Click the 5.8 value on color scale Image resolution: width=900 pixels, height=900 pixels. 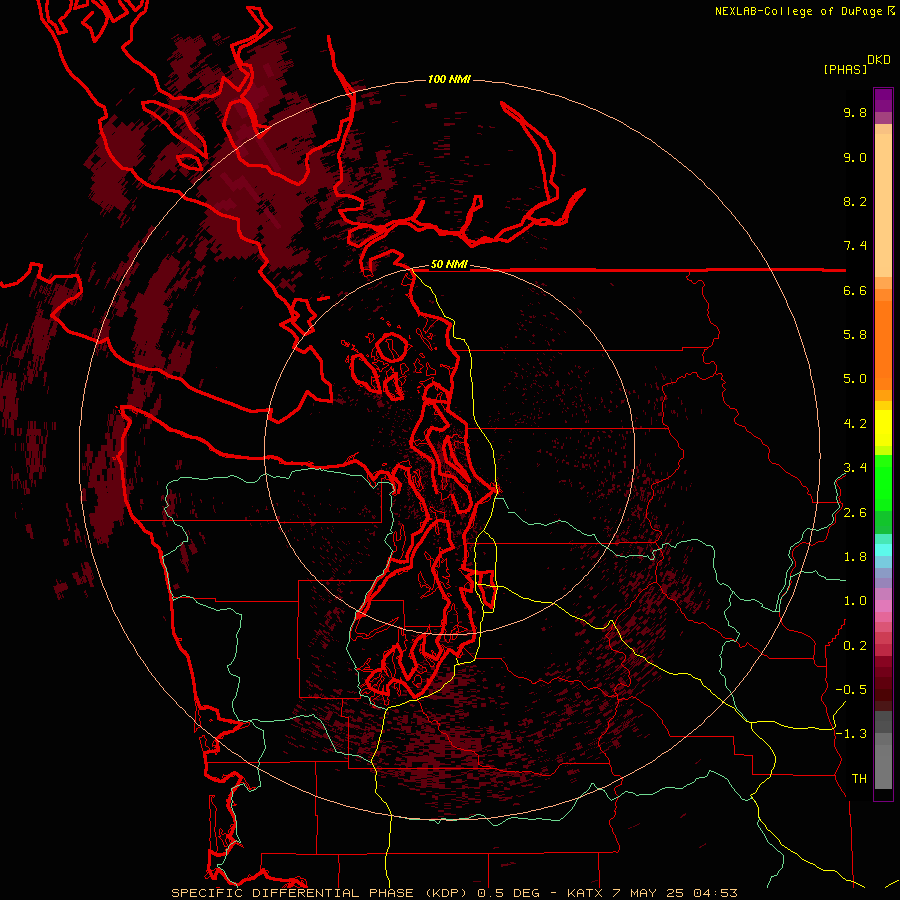[x=855, y=335]
